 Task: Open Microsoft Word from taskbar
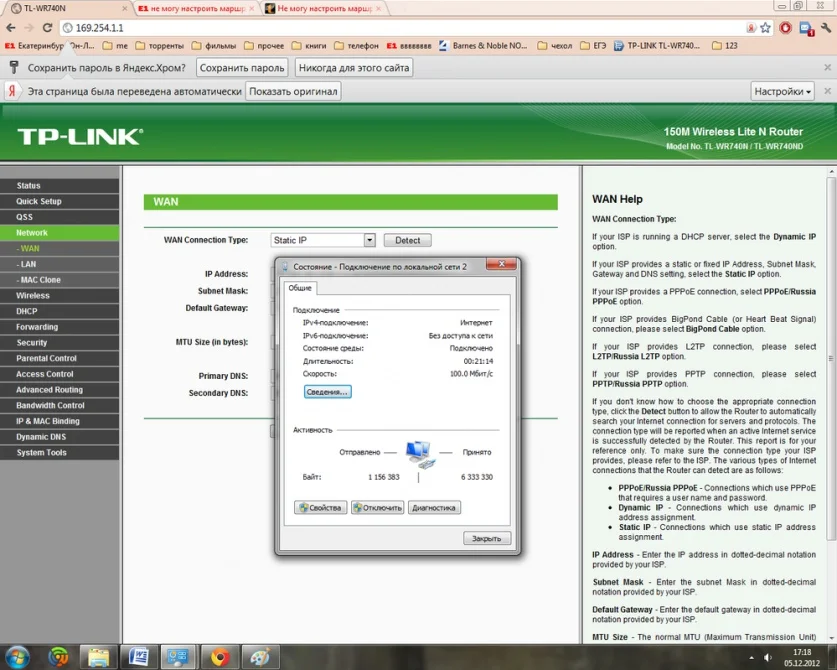tap(139, 657)
